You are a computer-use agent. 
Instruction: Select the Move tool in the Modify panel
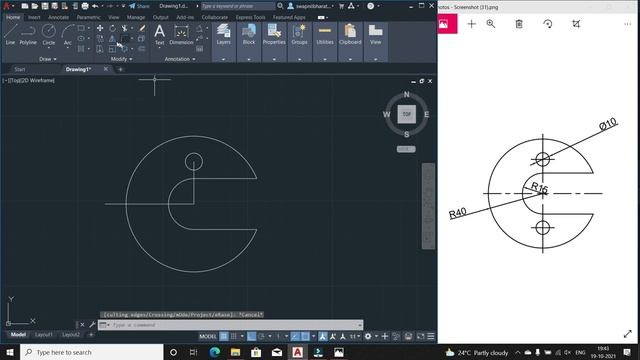point(100,28)
